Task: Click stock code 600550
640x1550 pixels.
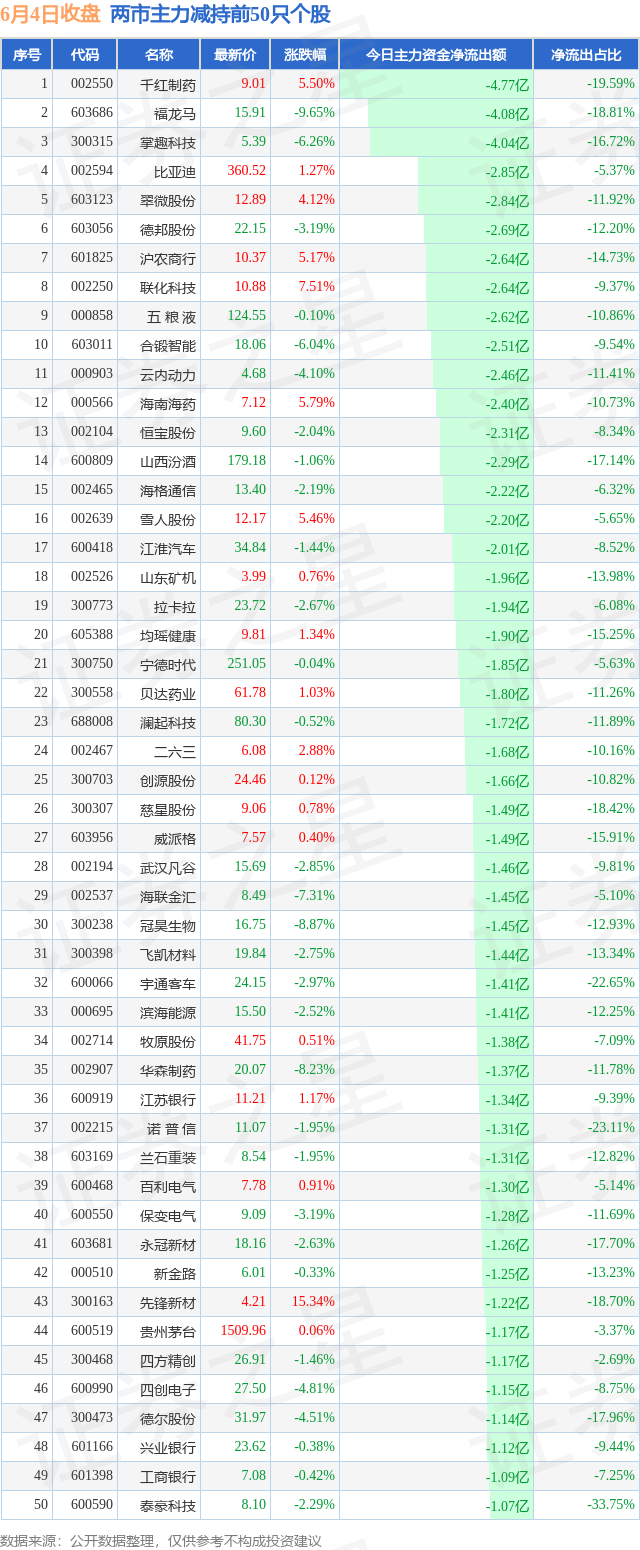Action: click(92, 1215)
